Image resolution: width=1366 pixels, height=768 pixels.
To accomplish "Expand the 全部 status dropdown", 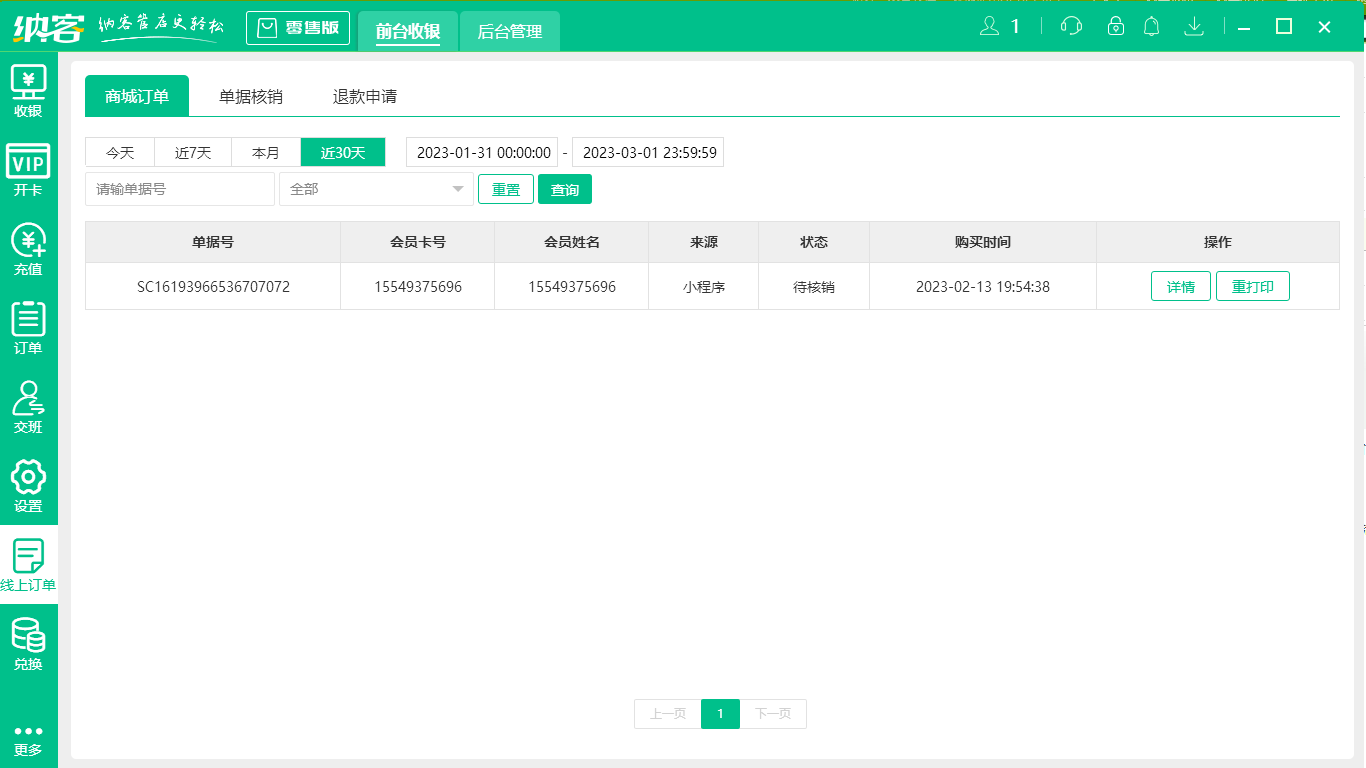I will pyautogui.click(x=376, y=188).
